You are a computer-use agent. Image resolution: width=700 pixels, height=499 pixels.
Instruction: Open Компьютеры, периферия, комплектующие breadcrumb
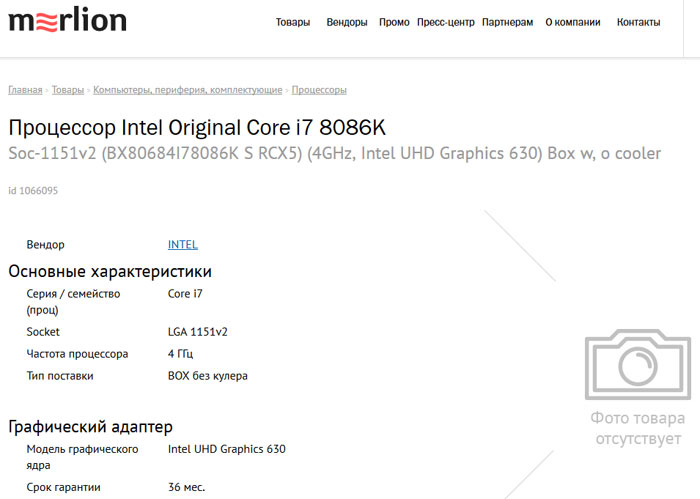pos(188,90)
